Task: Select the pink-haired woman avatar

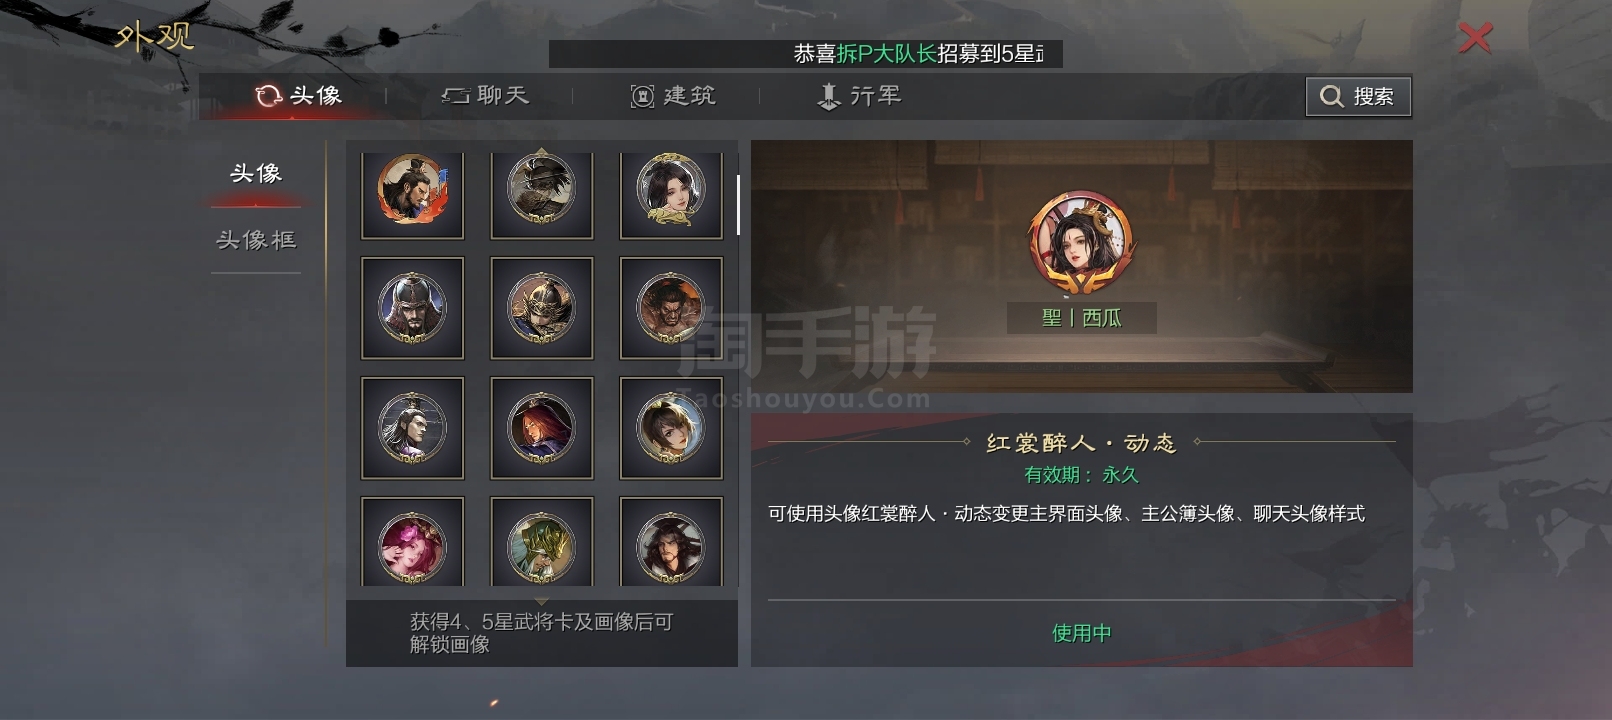Action: tap(412, 542)
